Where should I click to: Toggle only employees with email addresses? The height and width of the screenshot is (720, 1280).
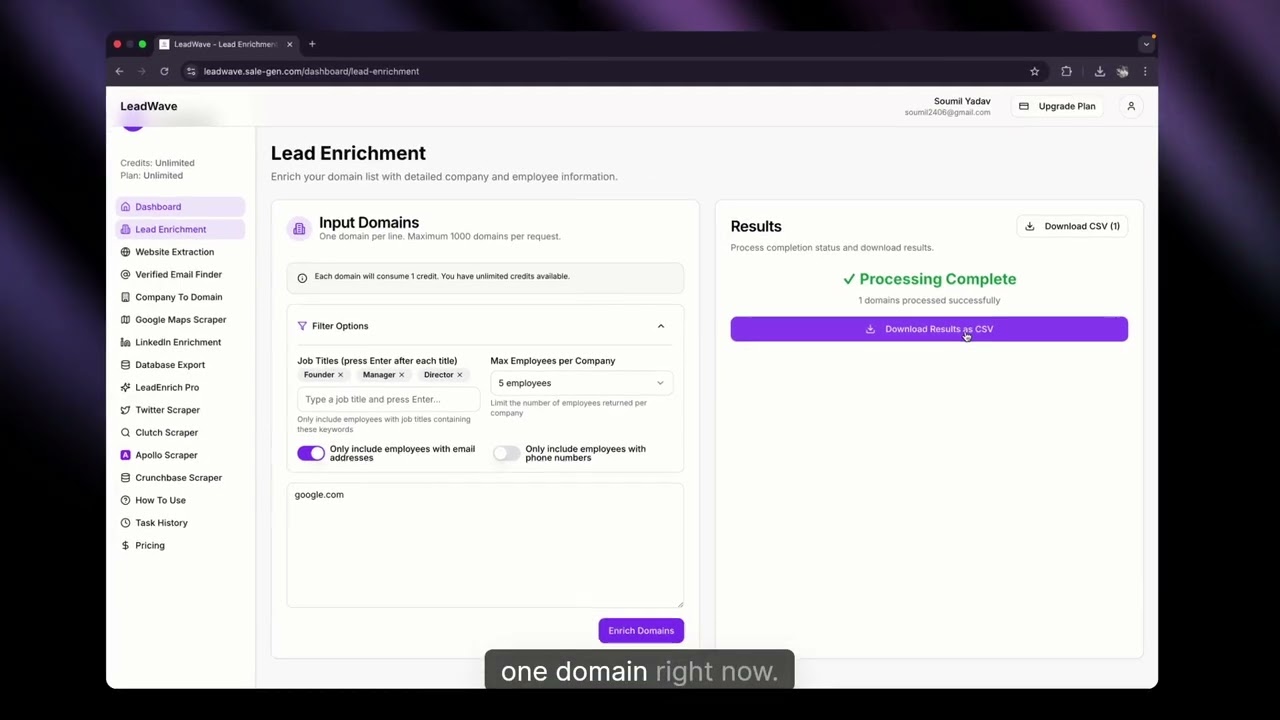coord(311,453)
